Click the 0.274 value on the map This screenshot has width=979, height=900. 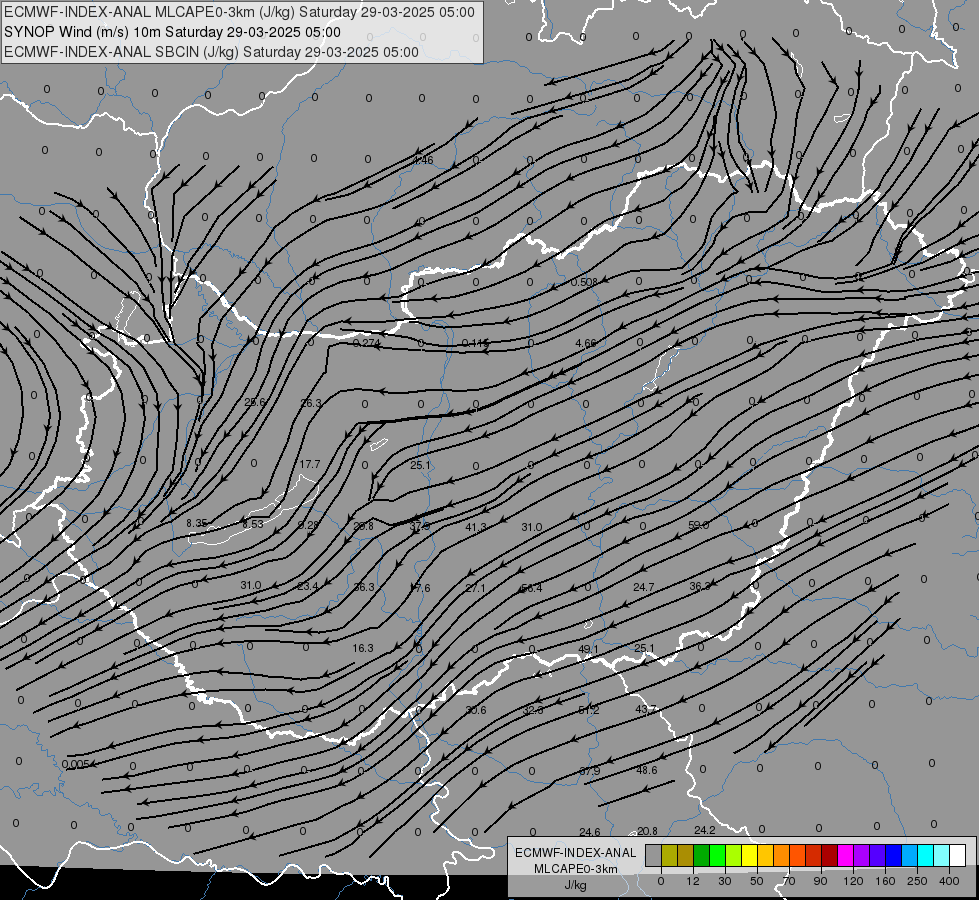[x=367, y=343]
